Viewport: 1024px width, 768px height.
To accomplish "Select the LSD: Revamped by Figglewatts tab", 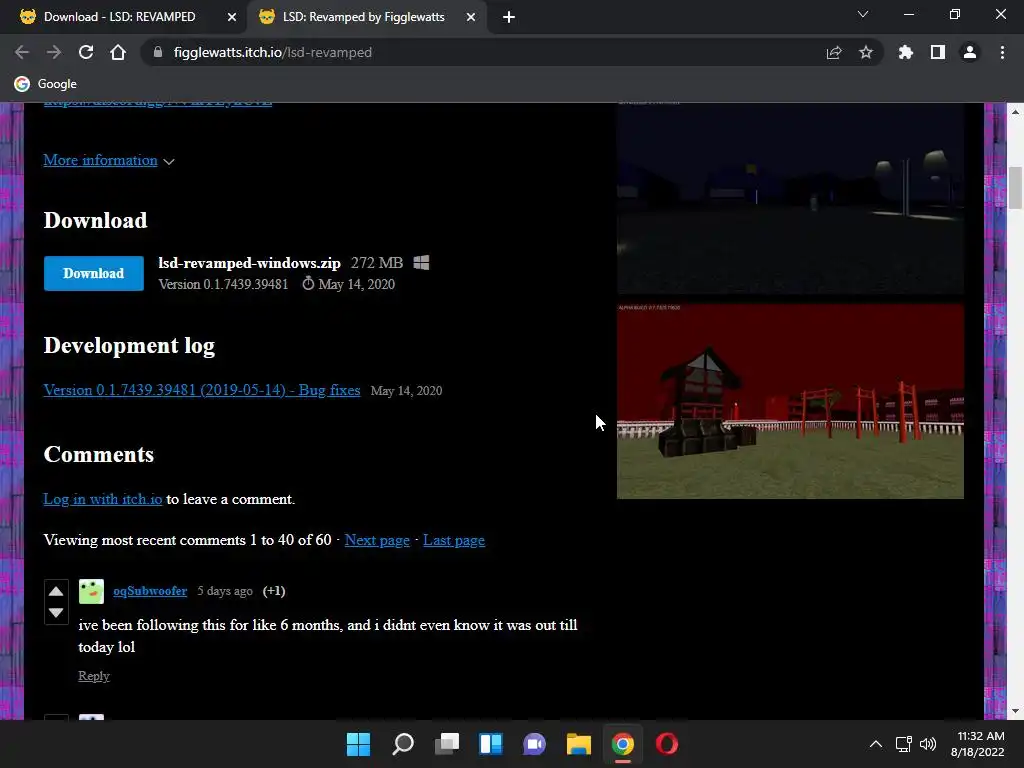I will click(x=363, y=17).
